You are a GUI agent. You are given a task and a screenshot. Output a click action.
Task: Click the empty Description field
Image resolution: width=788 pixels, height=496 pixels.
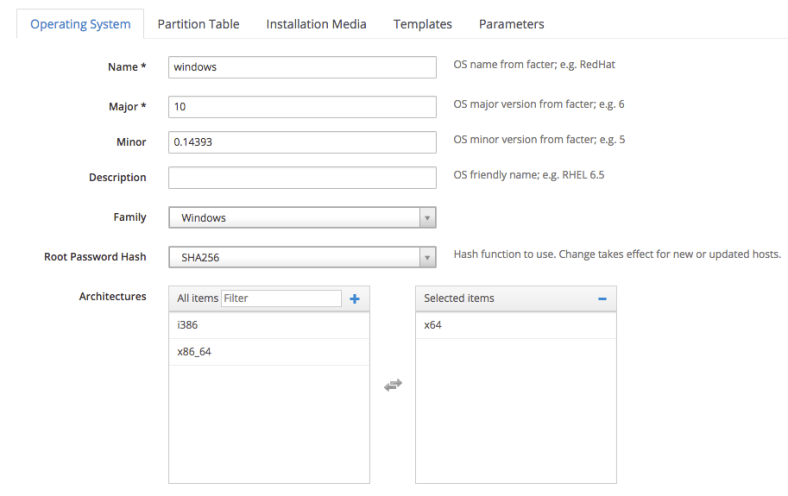(x=302, y=177)
